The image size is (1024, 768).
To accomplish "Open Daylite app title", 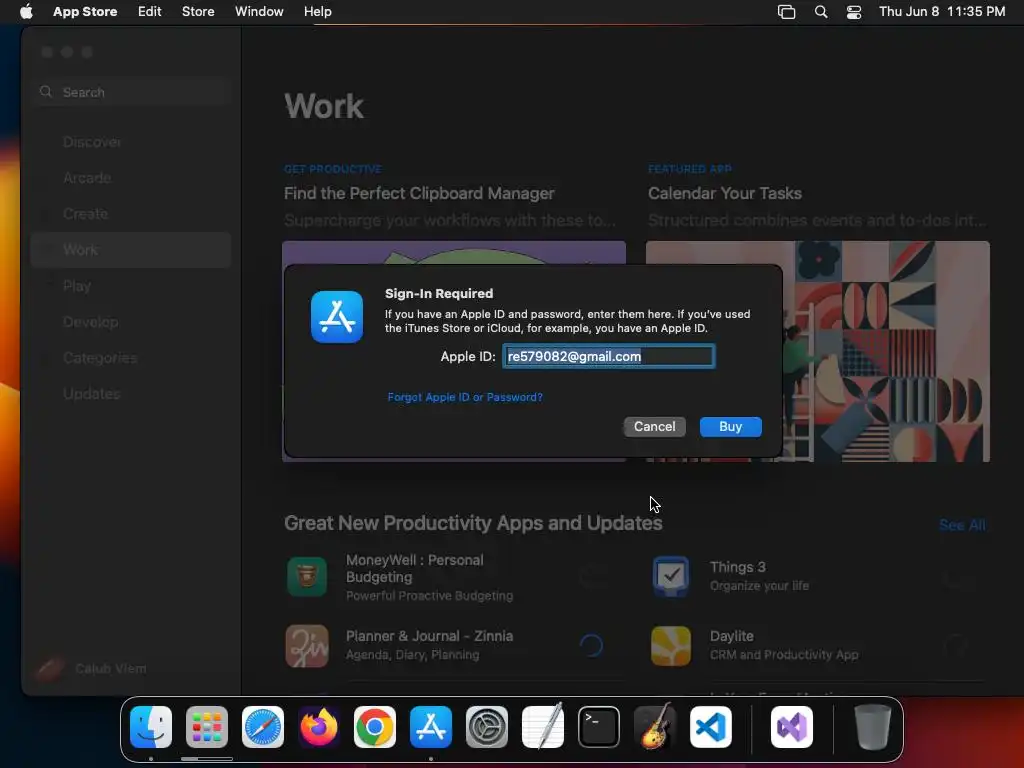I will point(731,636).
